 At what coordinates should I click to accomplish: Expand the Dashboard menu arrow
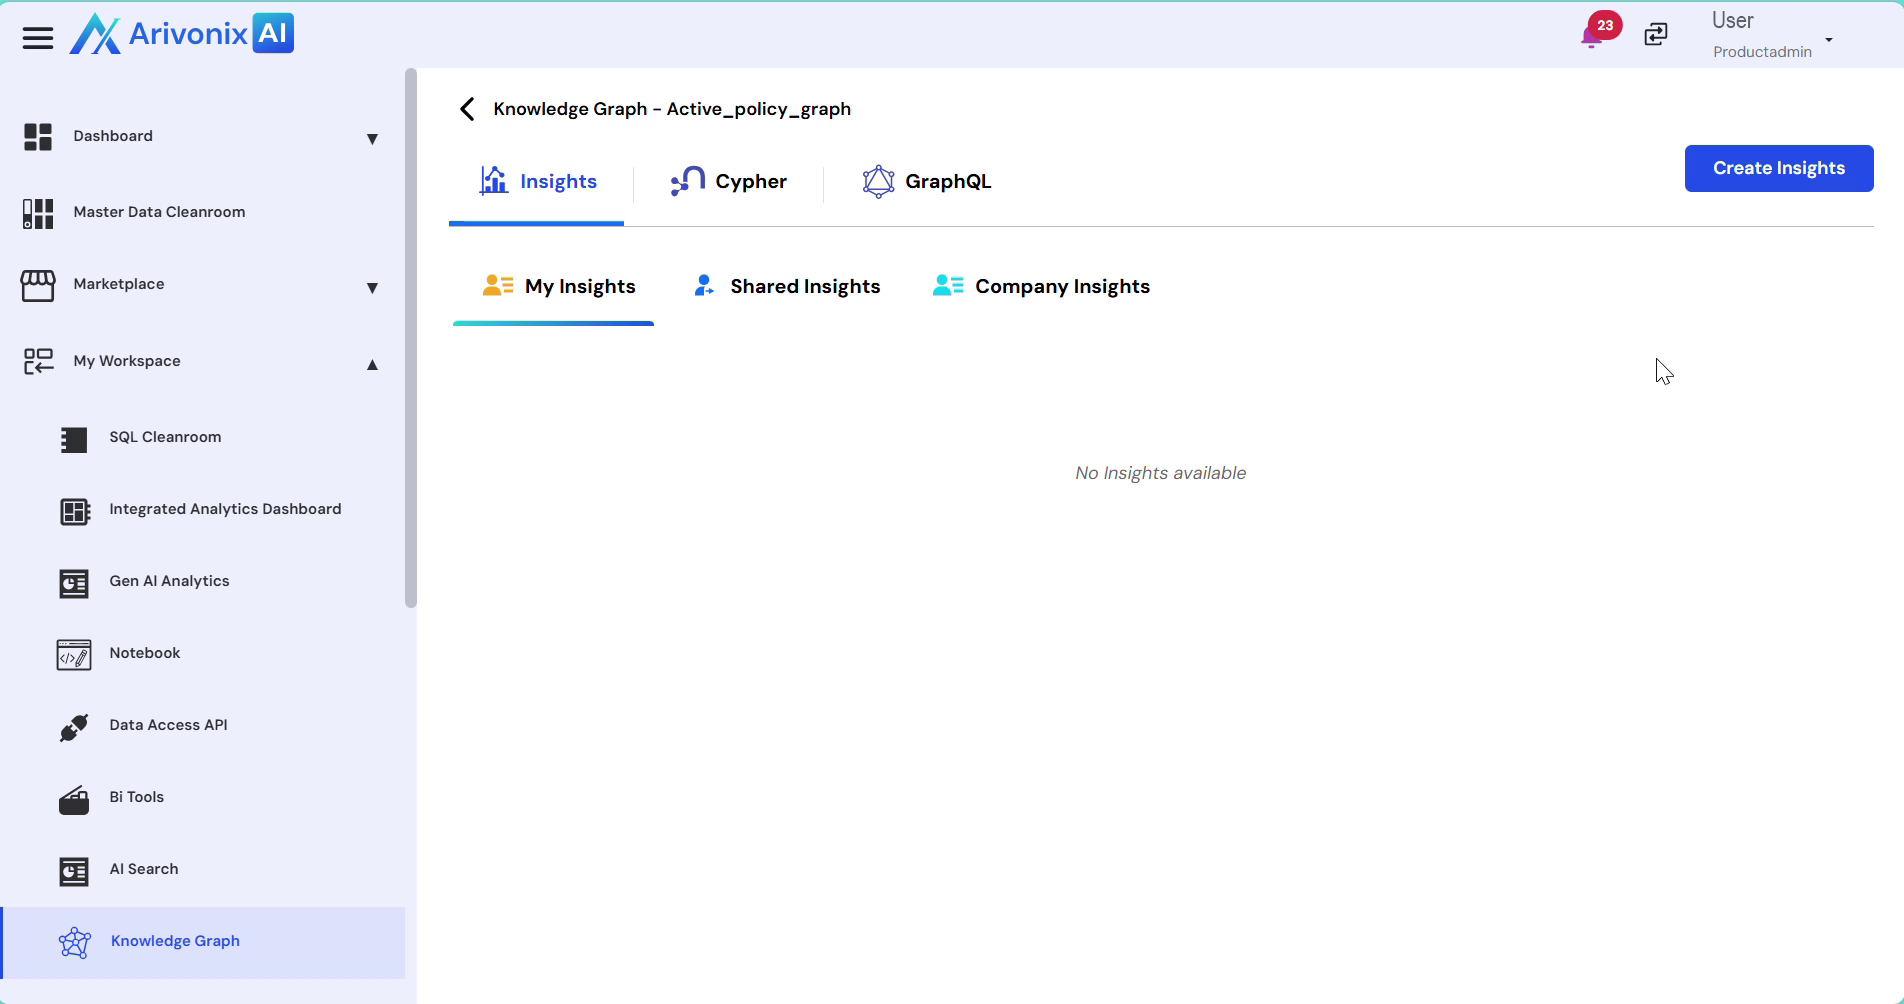pos(372,138)
